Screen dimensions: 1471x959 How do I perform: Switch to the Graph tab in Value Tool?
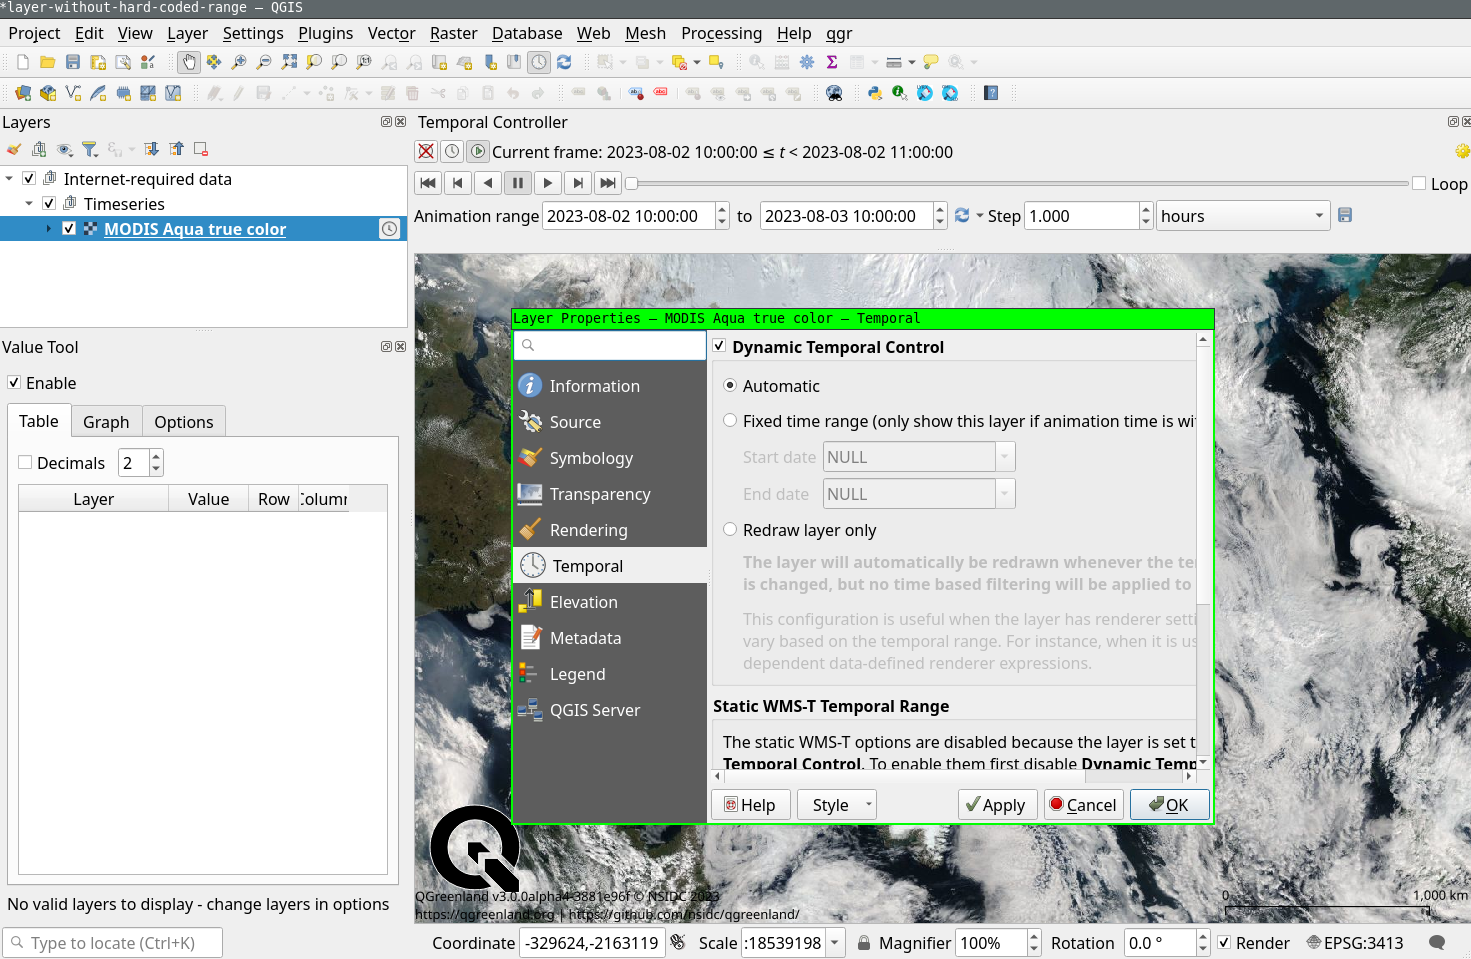tap(106, 421)
